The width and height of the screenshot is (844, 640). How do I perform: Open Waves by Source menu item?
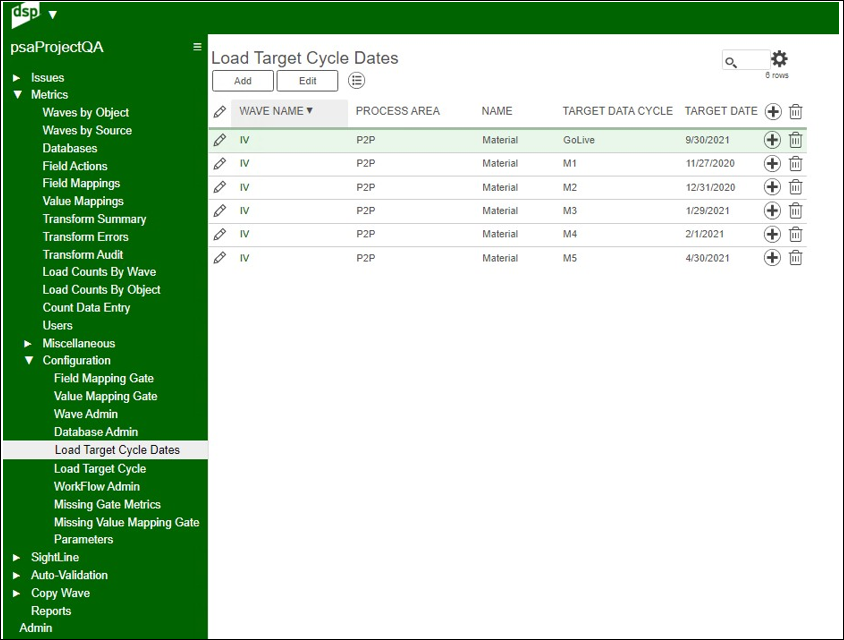pos(87,130)
